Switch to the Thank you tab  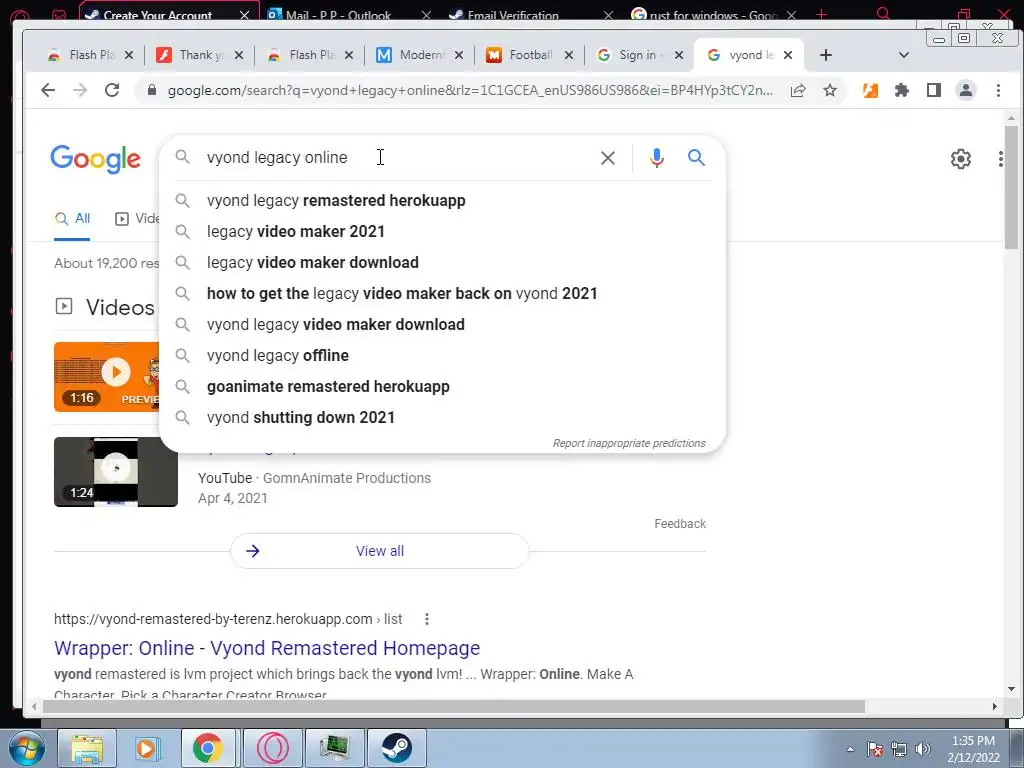[x=199, y=55]
